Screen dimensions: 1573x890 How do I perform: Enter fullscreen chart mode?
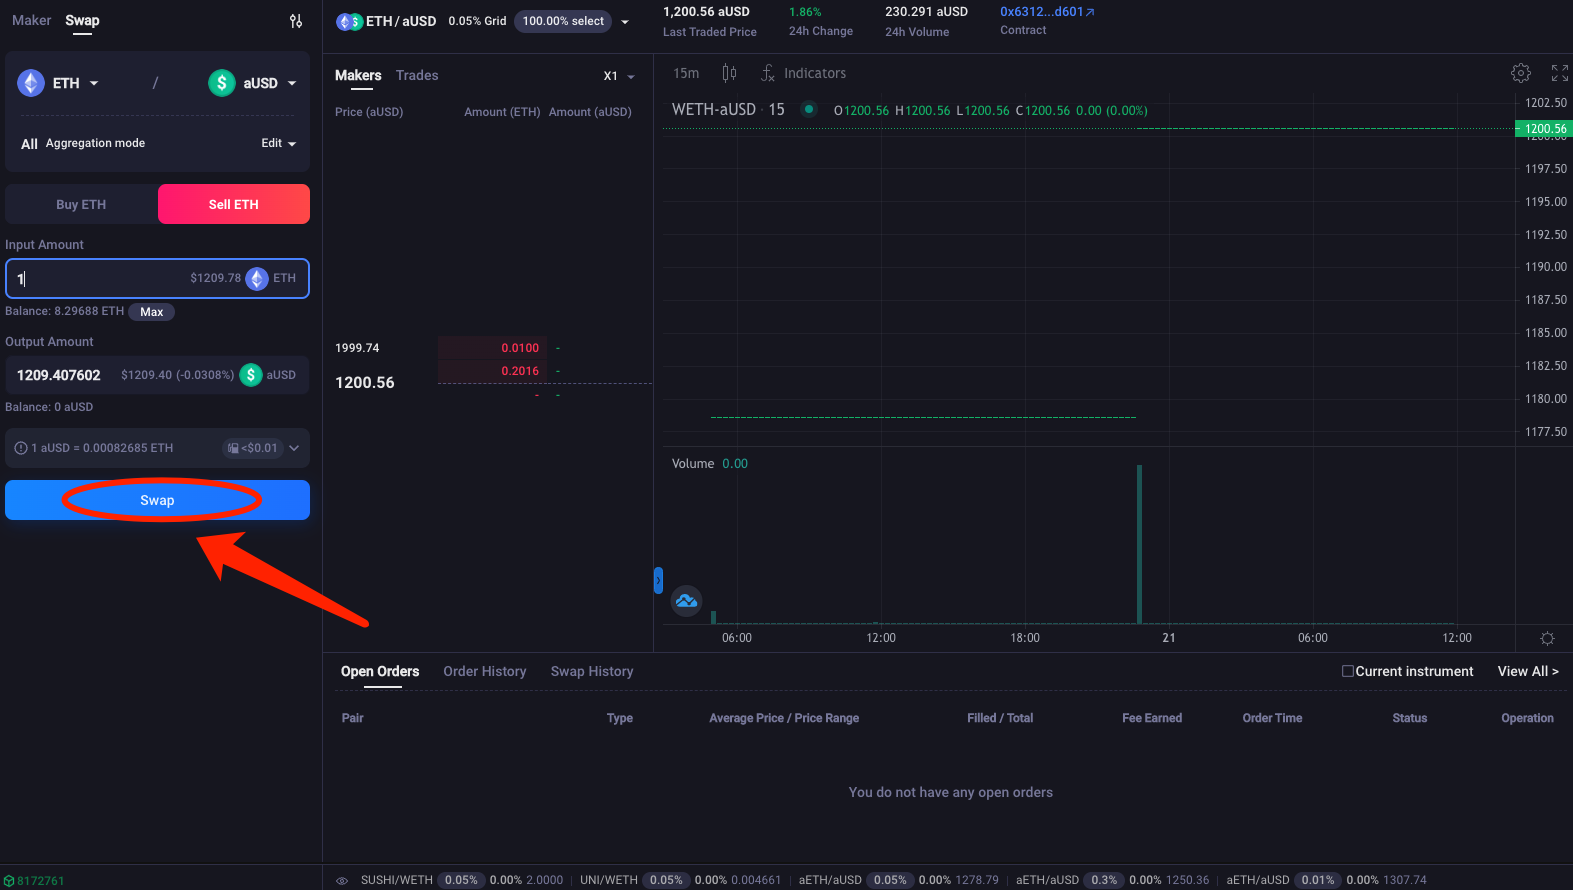(x=1559, y=73)
